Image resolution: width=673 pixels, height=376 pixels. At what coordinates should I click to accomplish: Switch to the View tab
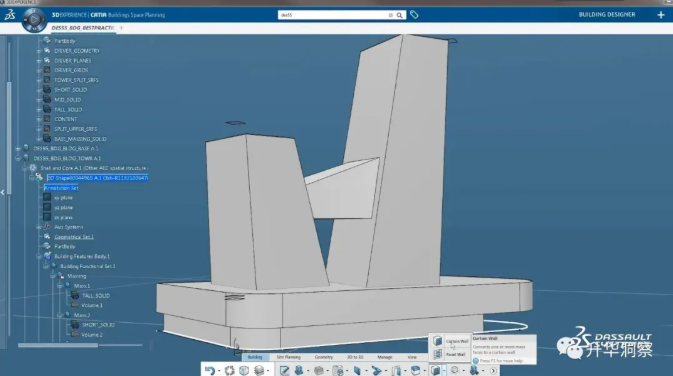pyautogui.click(x=412, y=357)
